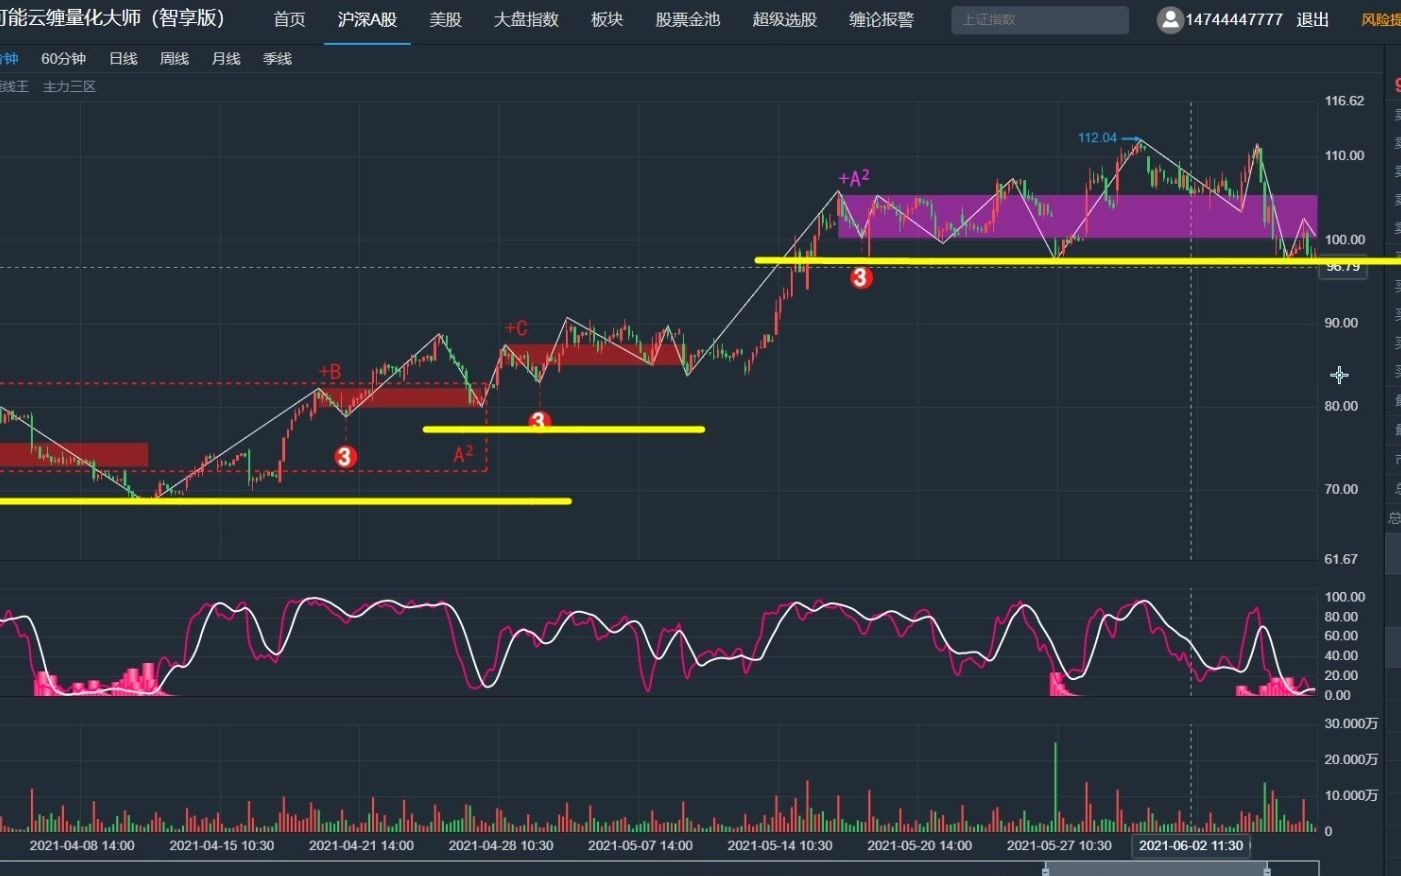Click the 退出 logout link

(x=1313, y=20)
